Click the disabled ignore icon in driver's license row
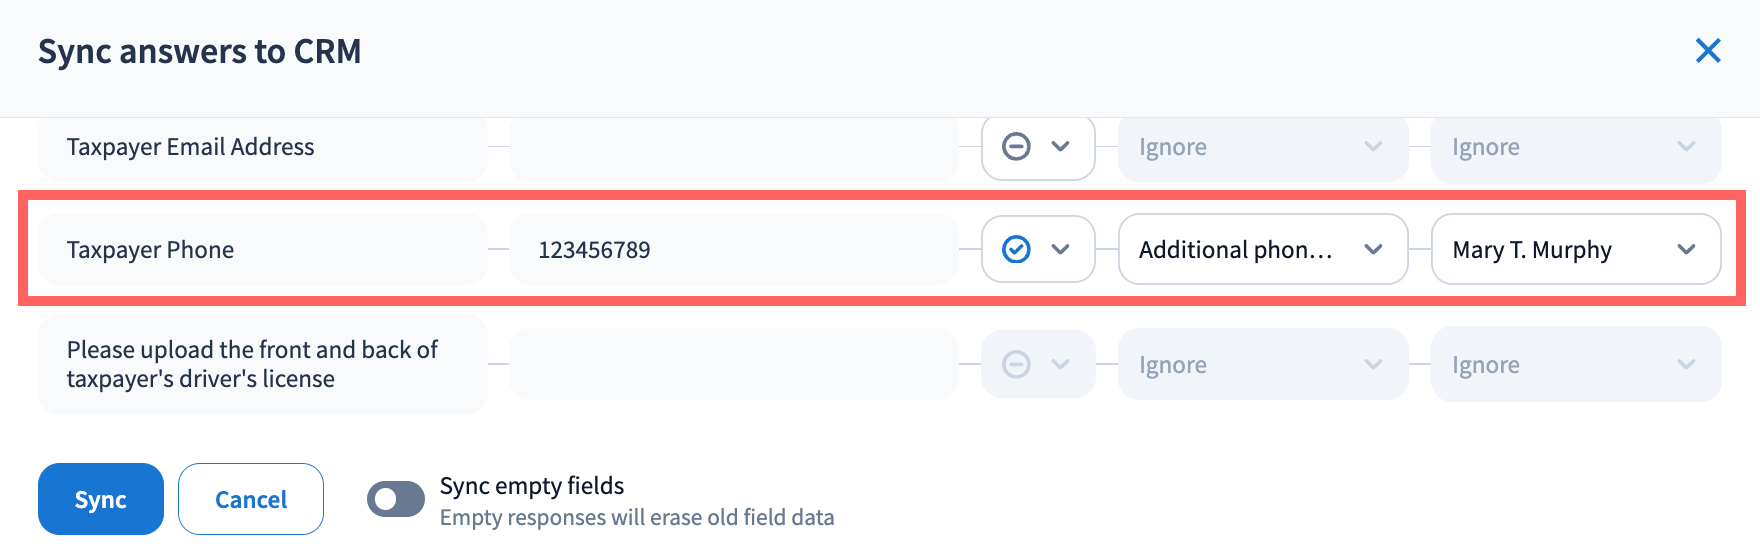1760x550 pixels. pos(1016,365)
